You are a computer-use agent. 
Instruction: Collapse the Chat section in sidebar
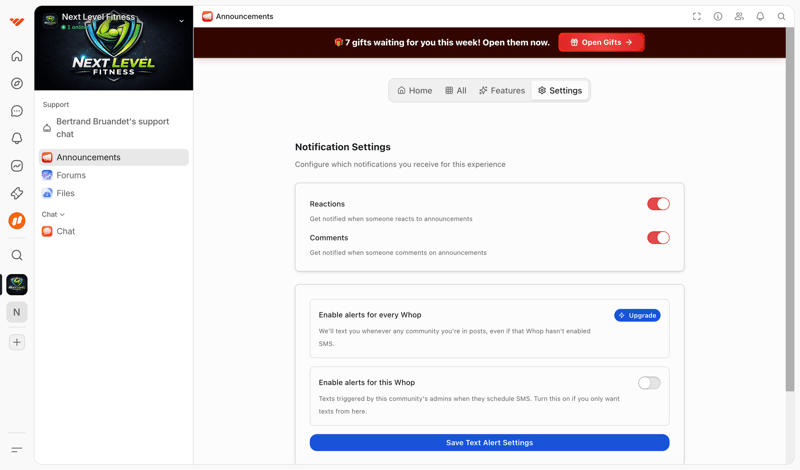point(53,214)
